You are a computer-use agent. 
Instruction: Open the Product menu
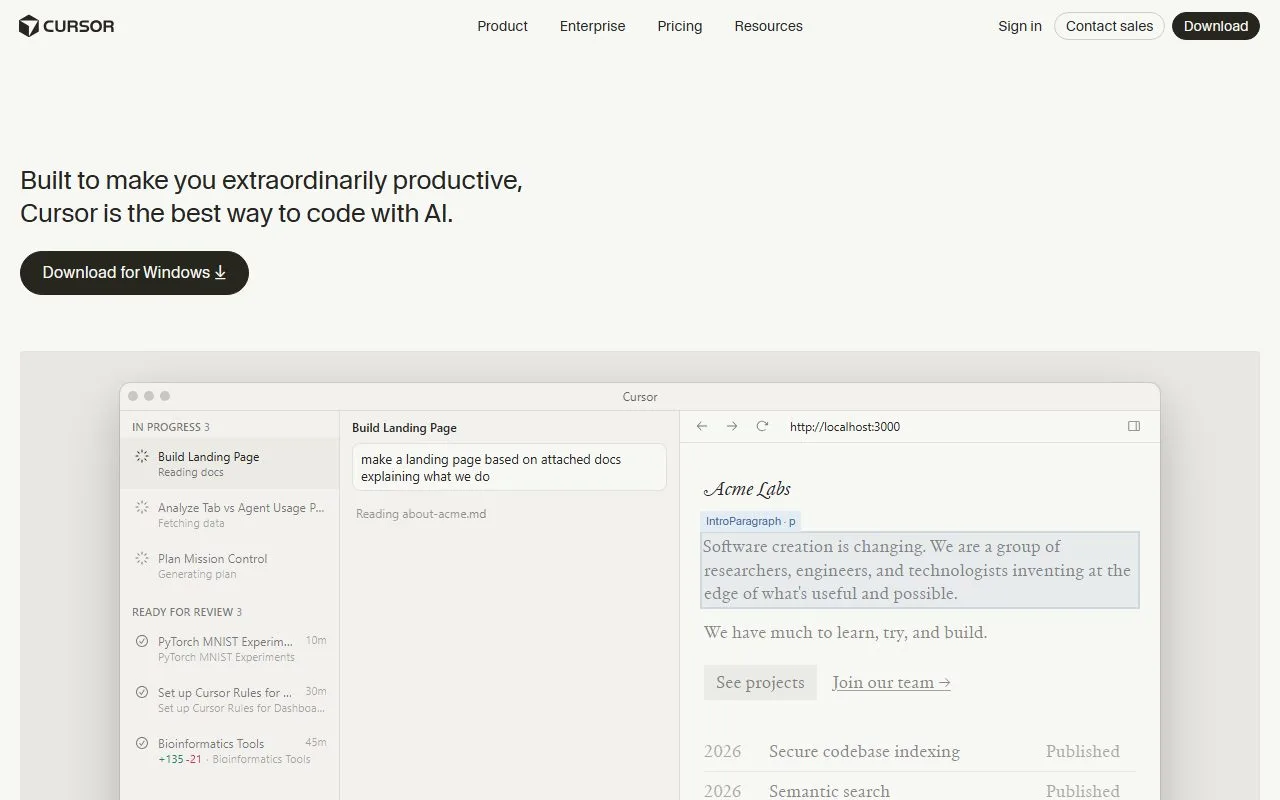click(x=502, y=26)
